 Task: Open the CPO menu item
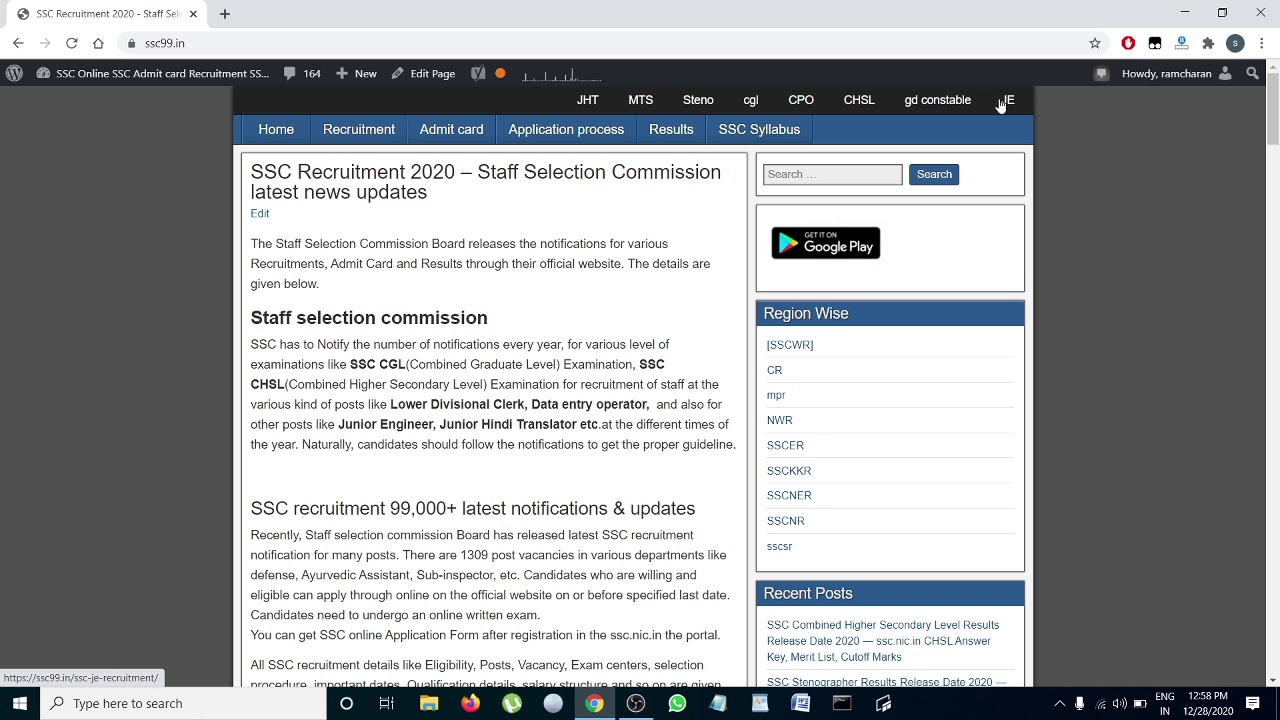point(801,100)
